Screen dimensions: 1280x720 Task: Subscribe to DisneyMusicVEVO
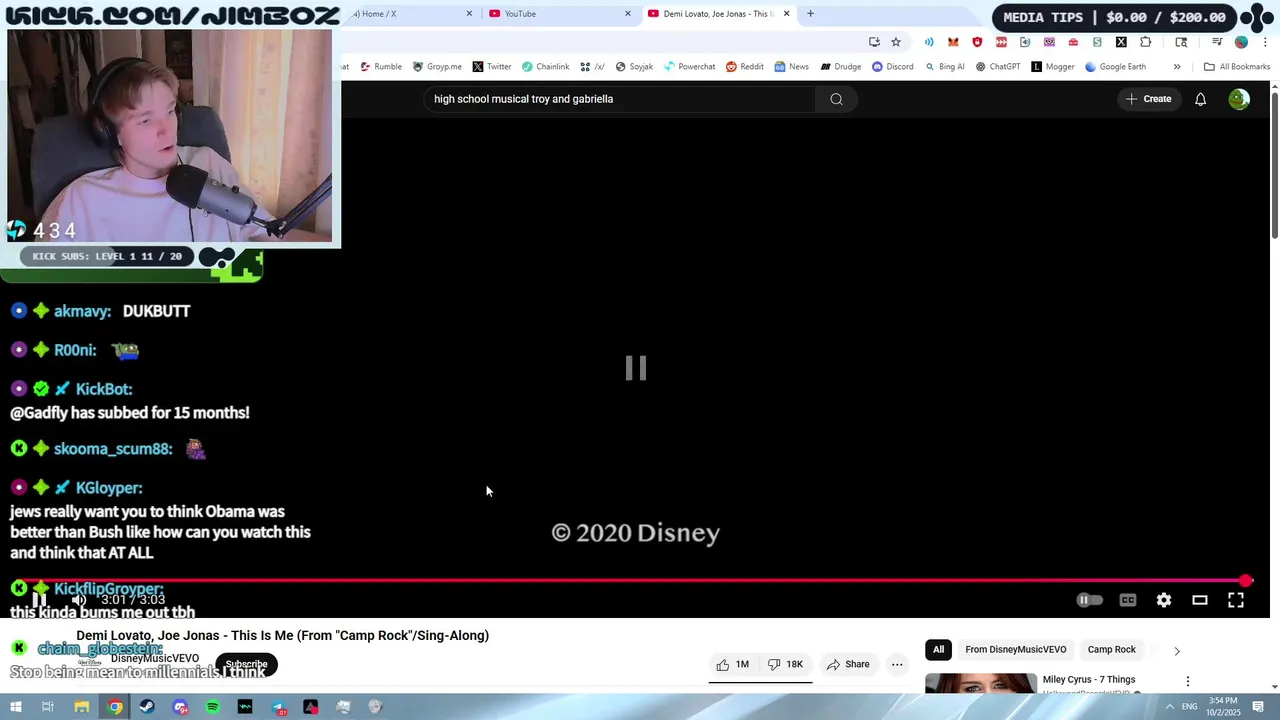point(246,664)
